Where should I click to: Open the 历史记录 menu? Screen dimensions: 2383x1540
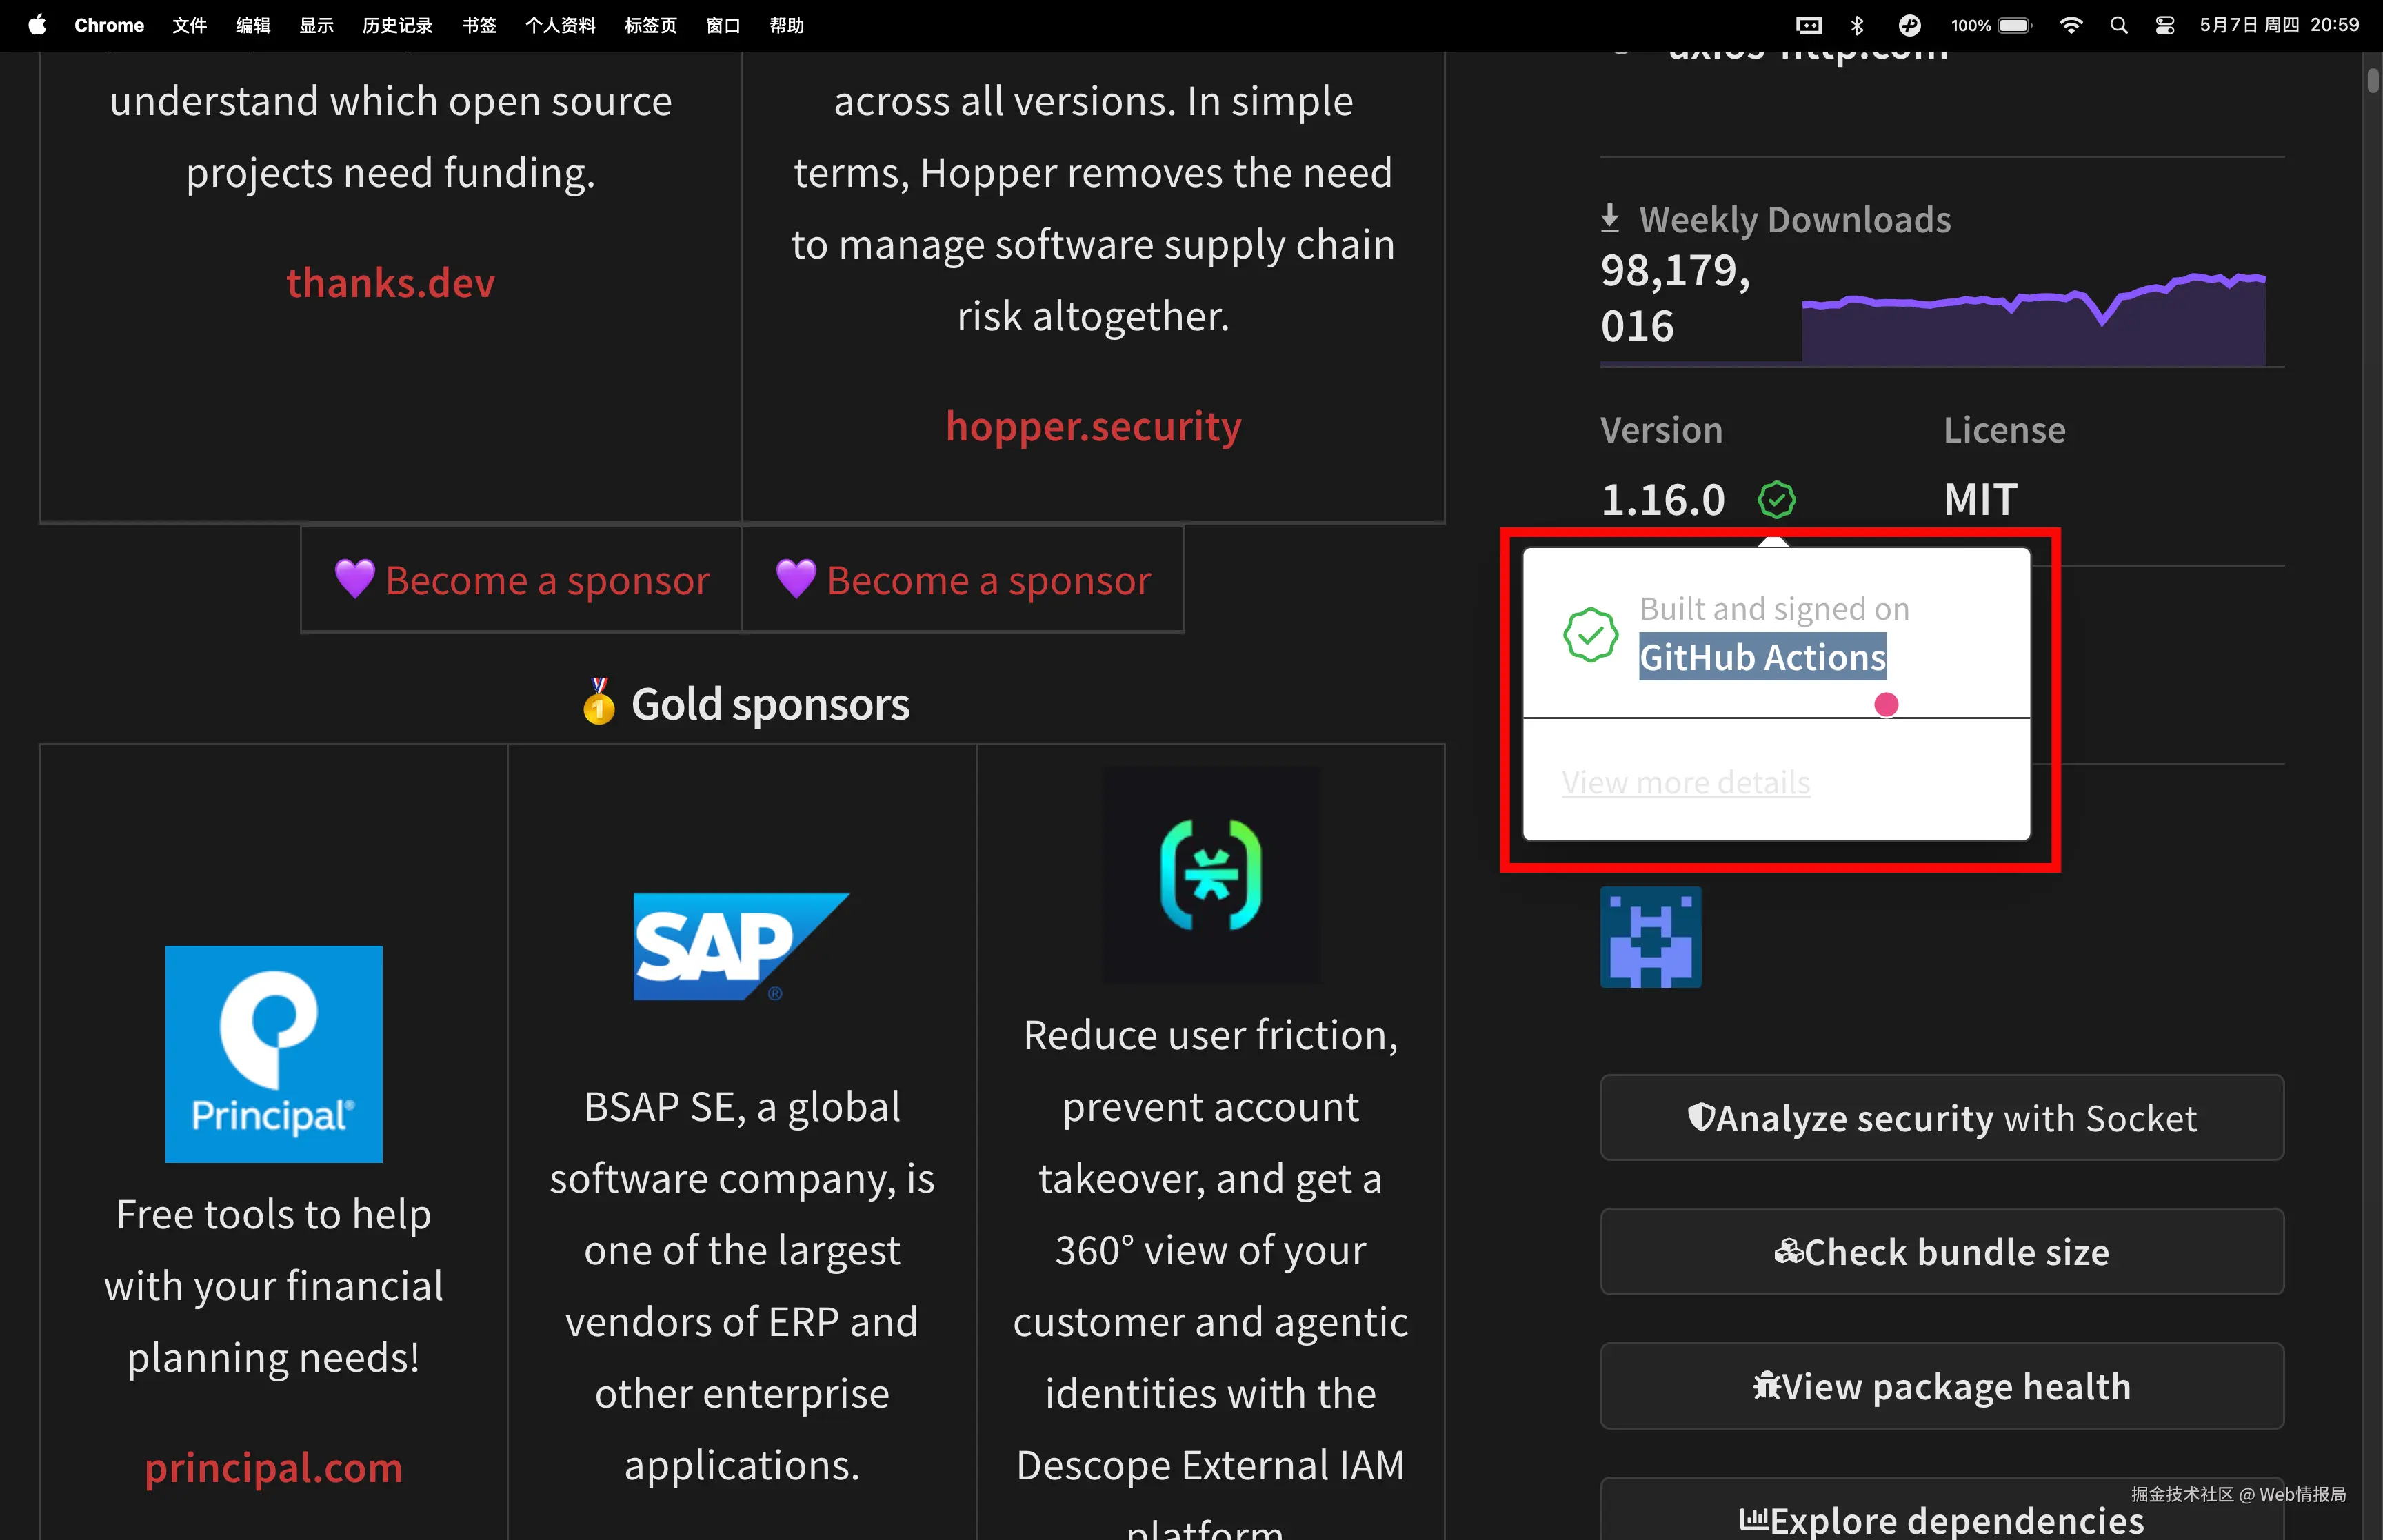coord(397,25)
